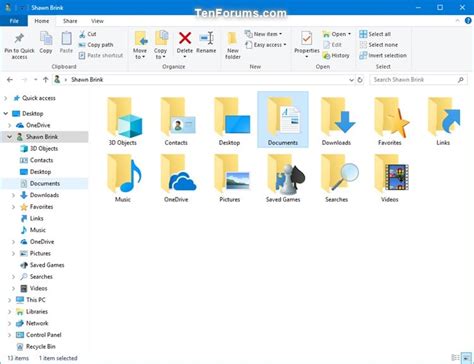Click the red Delete icon
Viewport: 474px width, 364px height.
185,38
